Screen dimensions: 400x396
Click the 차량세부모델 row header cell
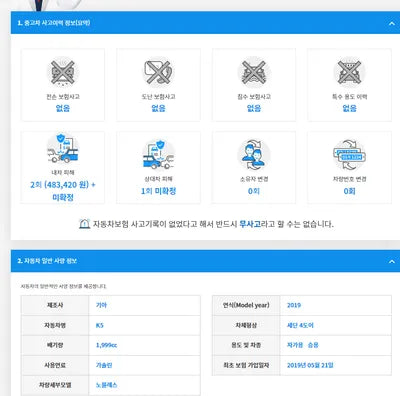[55, 385]
